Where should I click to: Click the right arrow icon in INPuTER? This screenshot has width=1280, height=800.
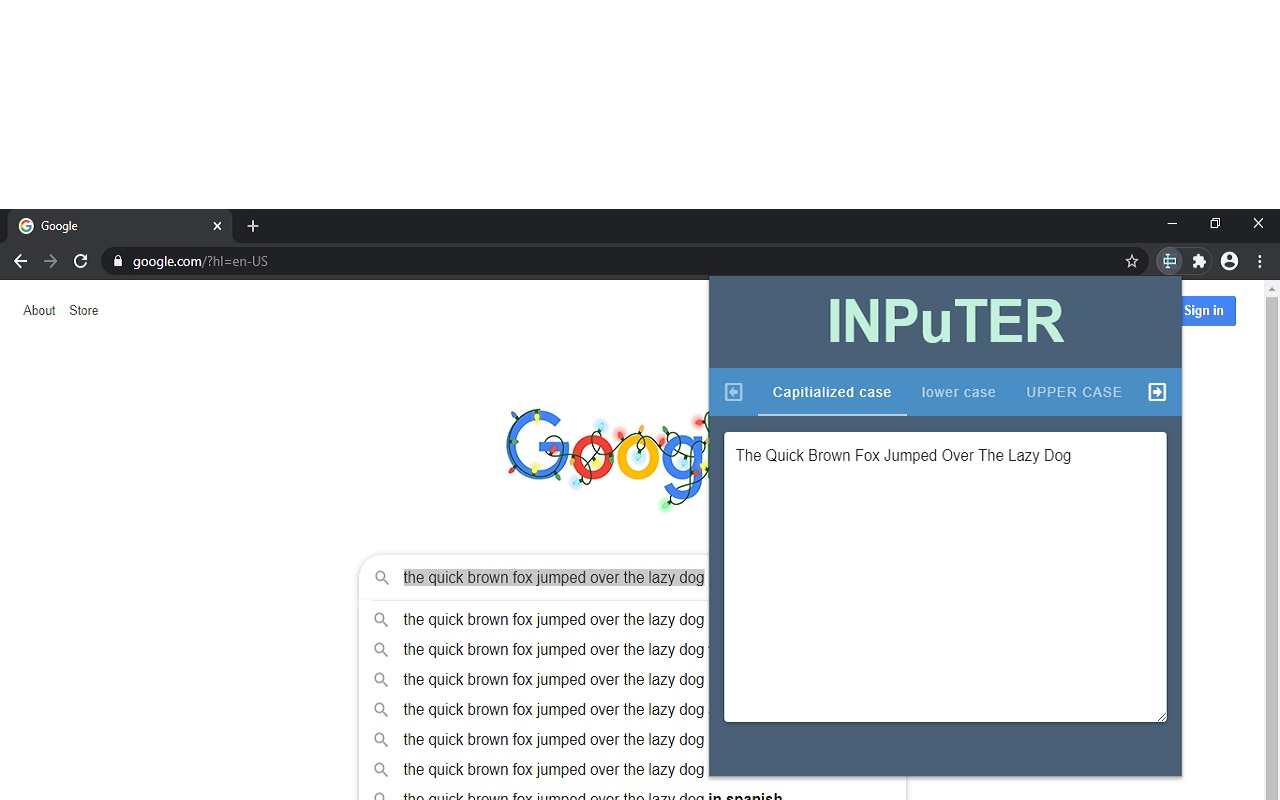click(x=1157, y=392)
